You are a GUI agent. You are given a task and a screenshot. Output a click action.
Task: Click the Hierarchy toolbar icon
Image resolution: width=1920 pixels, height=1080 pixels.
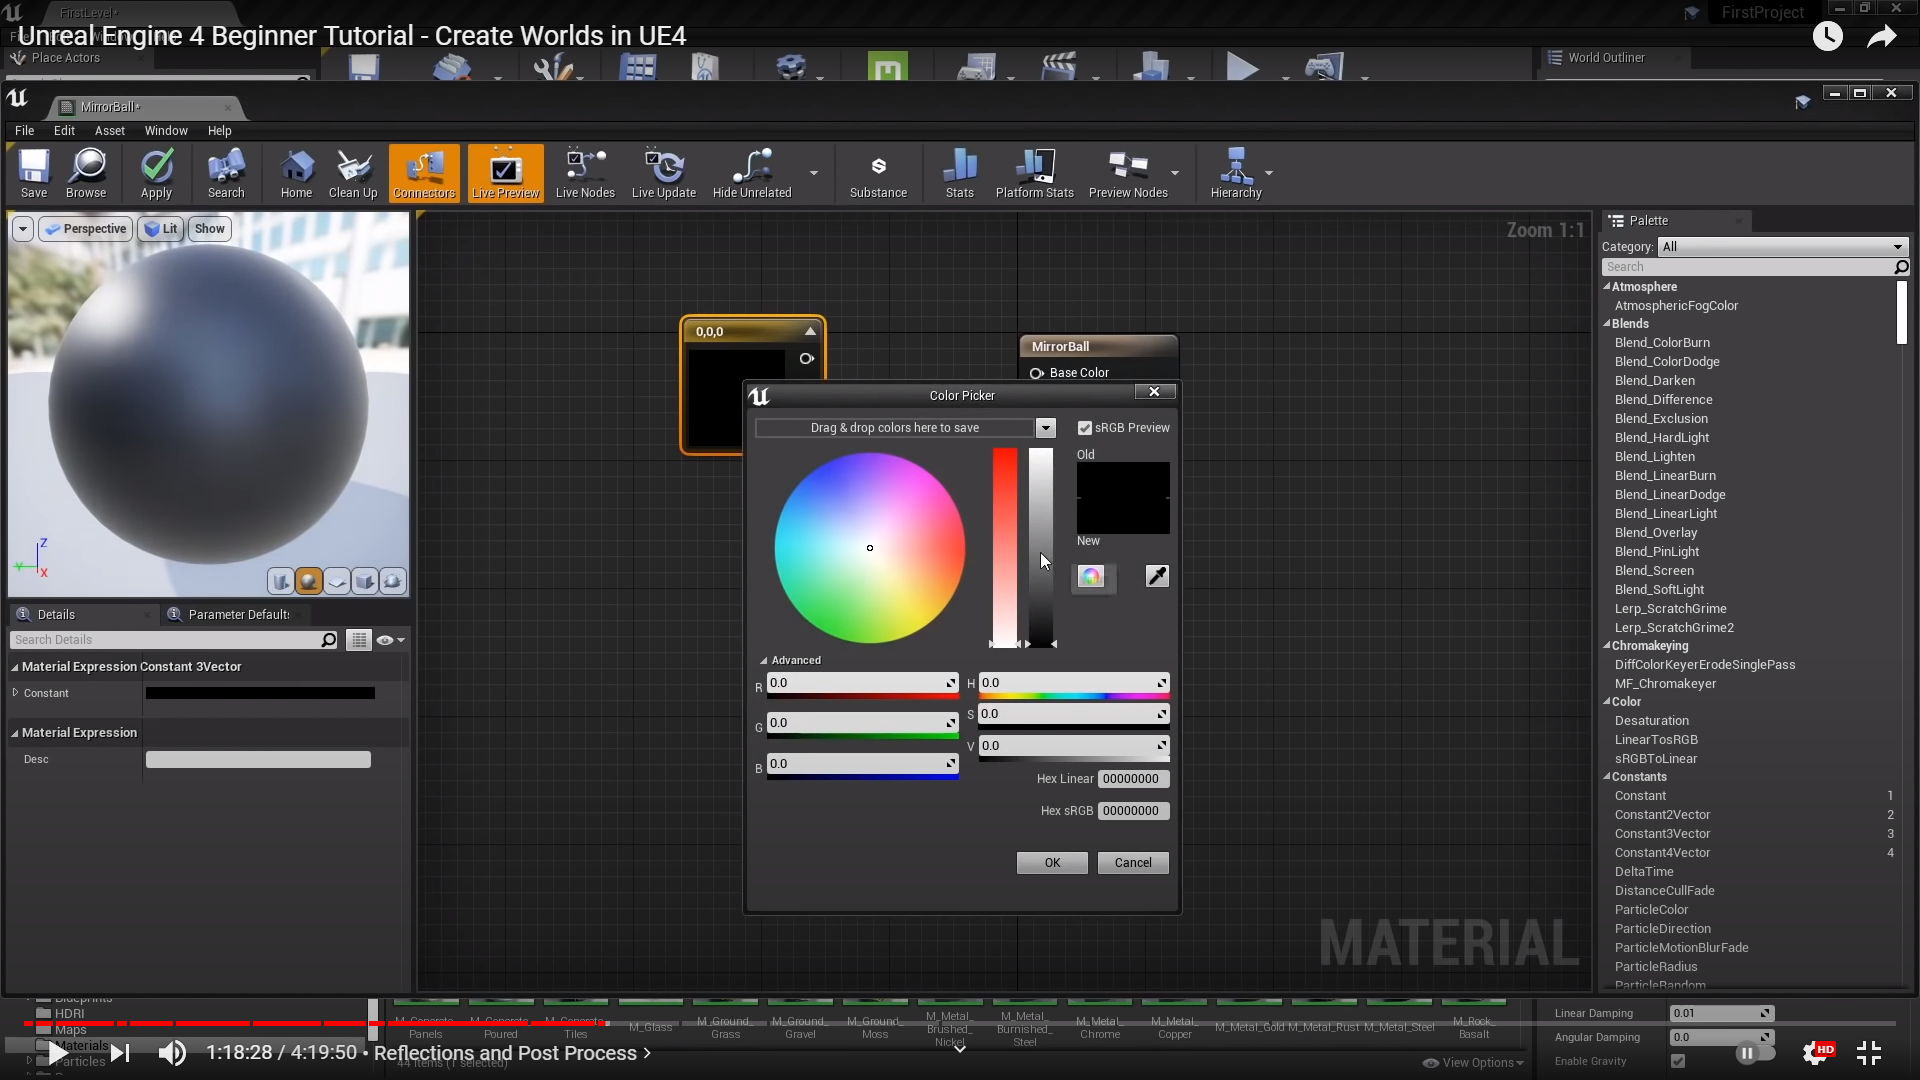point(1236,174)
